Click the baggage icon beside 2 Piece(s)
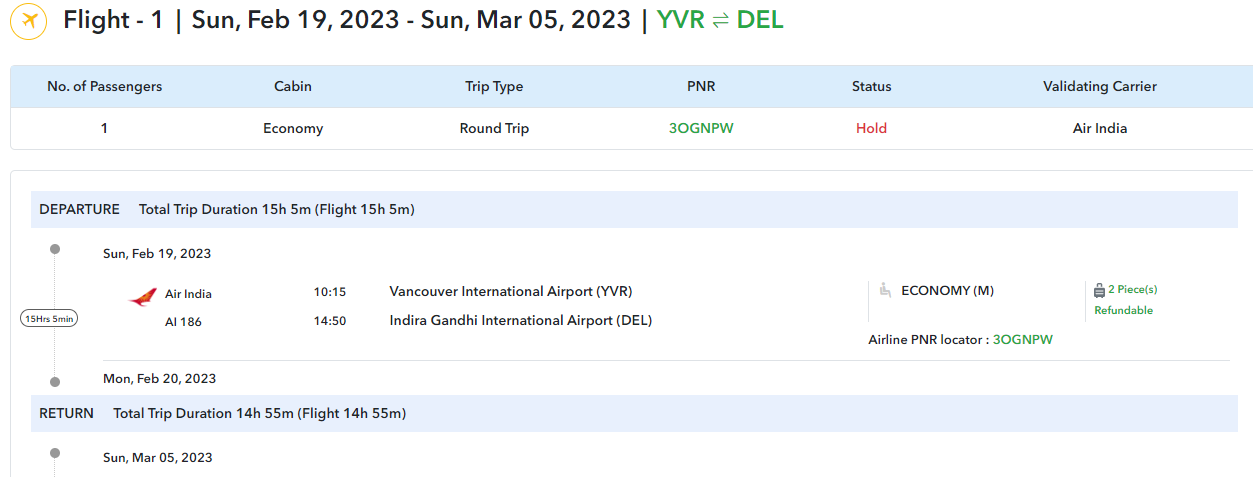 tap(1099, 290)
